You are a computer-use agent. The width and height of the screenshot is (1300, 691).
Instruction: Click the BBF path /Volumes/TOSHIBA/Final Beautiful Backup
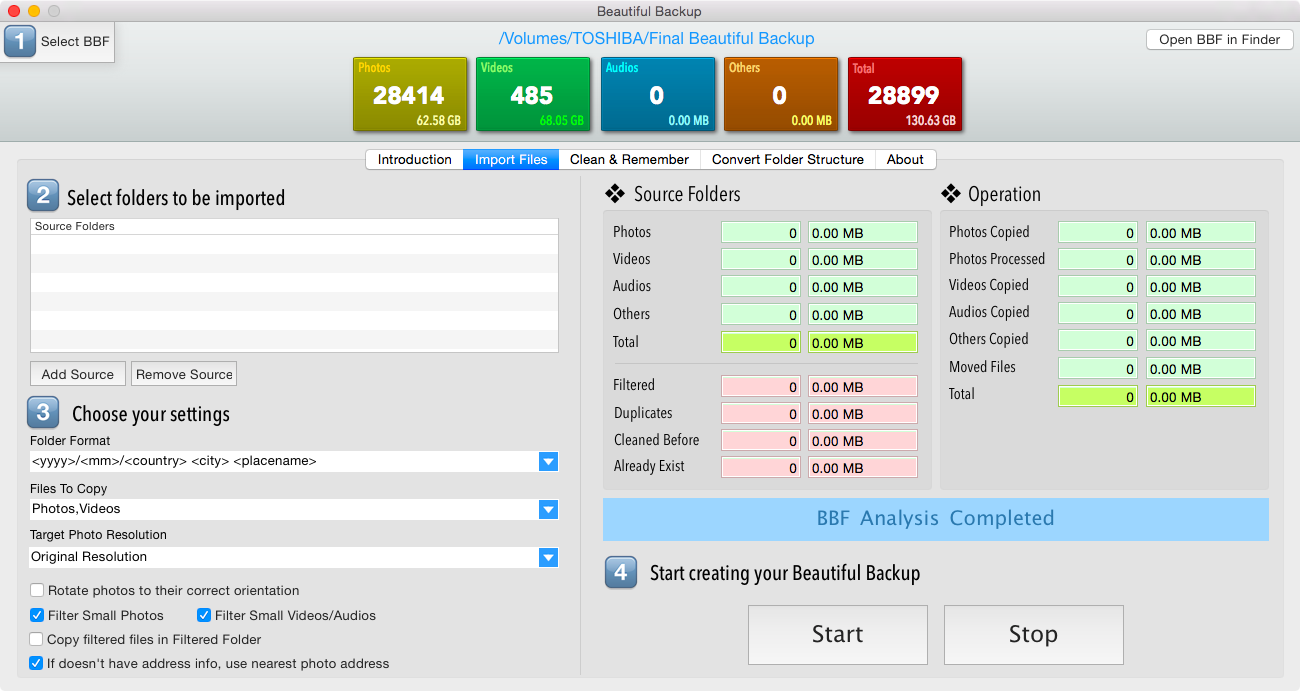656,39
